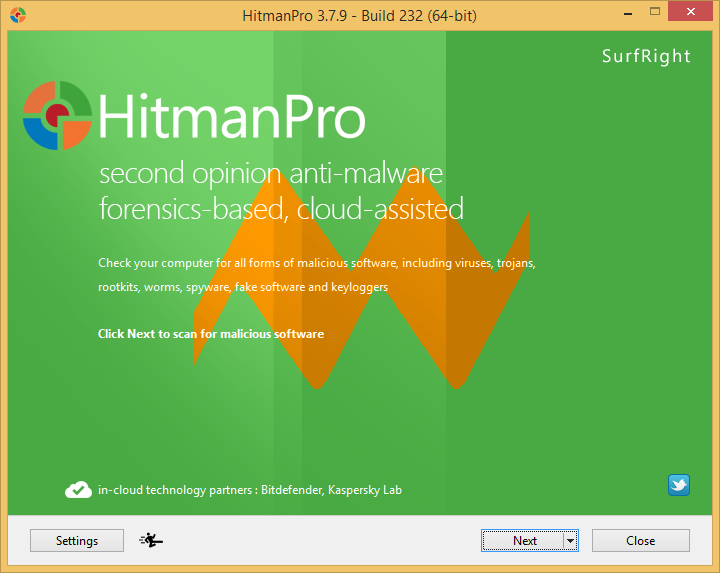Open the Settings dialog
The width and height of the screenshot is (720, 573).
77,540
